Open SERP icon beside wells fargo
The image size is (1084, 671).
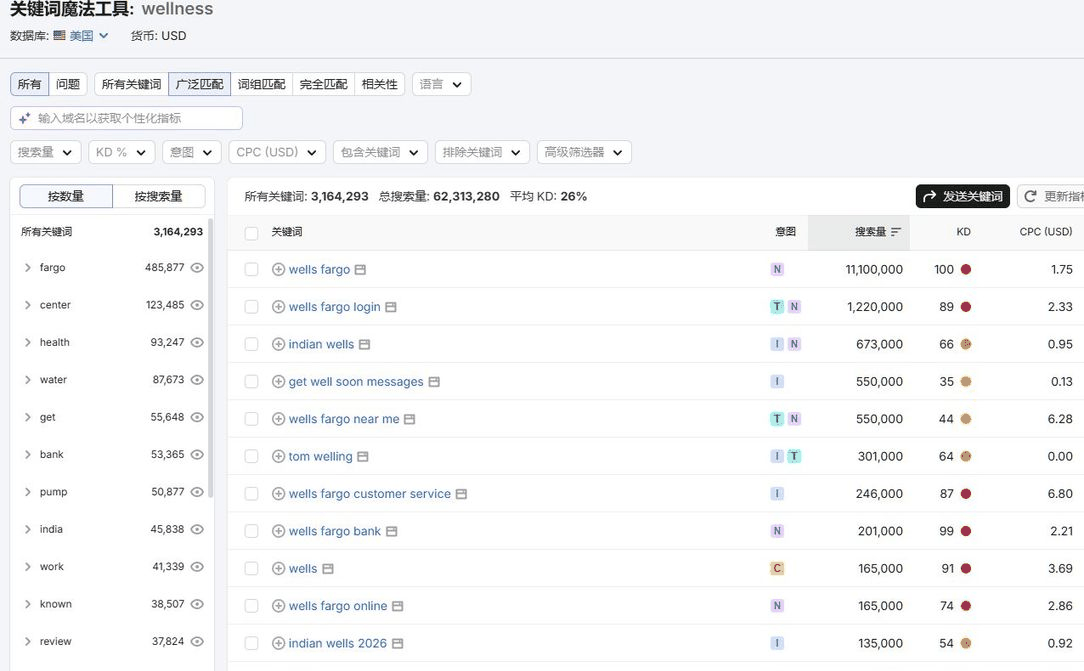360,270
